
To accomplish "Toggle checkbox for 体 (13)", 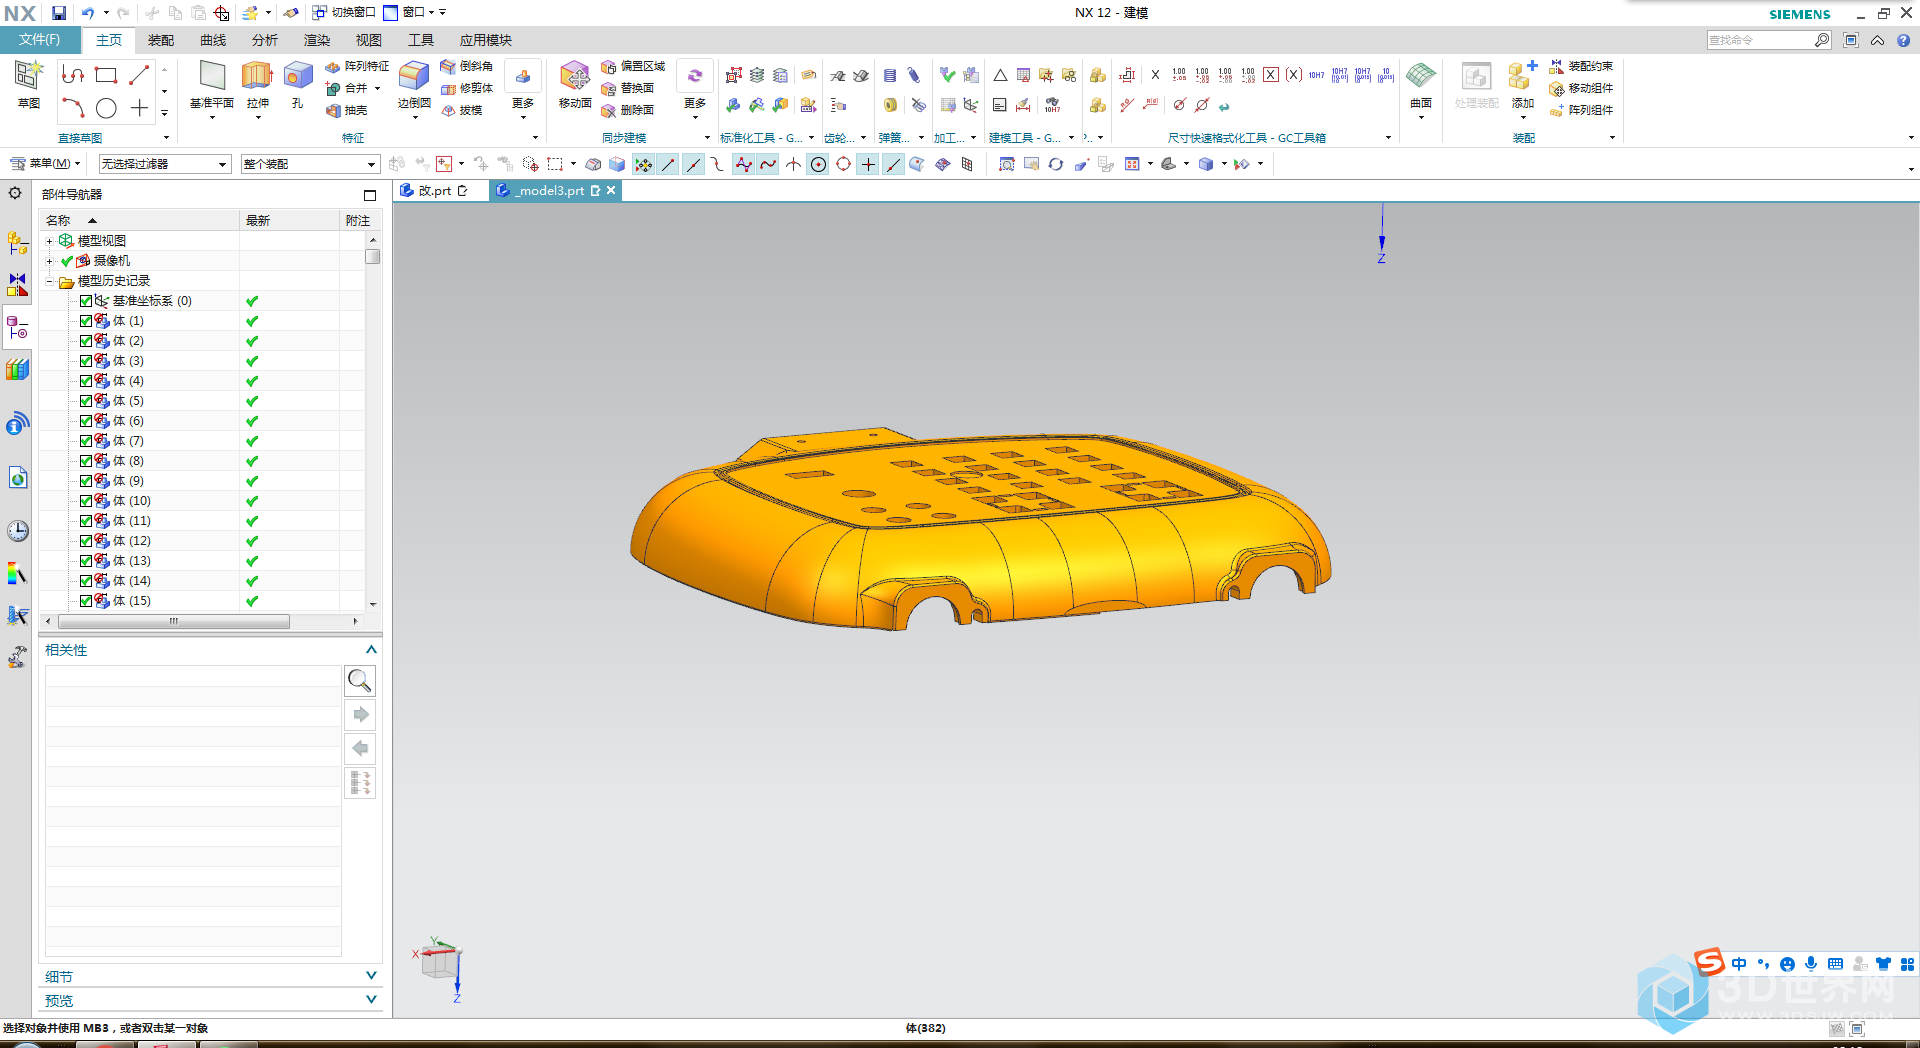I will pyautogui.click(x=86, y=561).
